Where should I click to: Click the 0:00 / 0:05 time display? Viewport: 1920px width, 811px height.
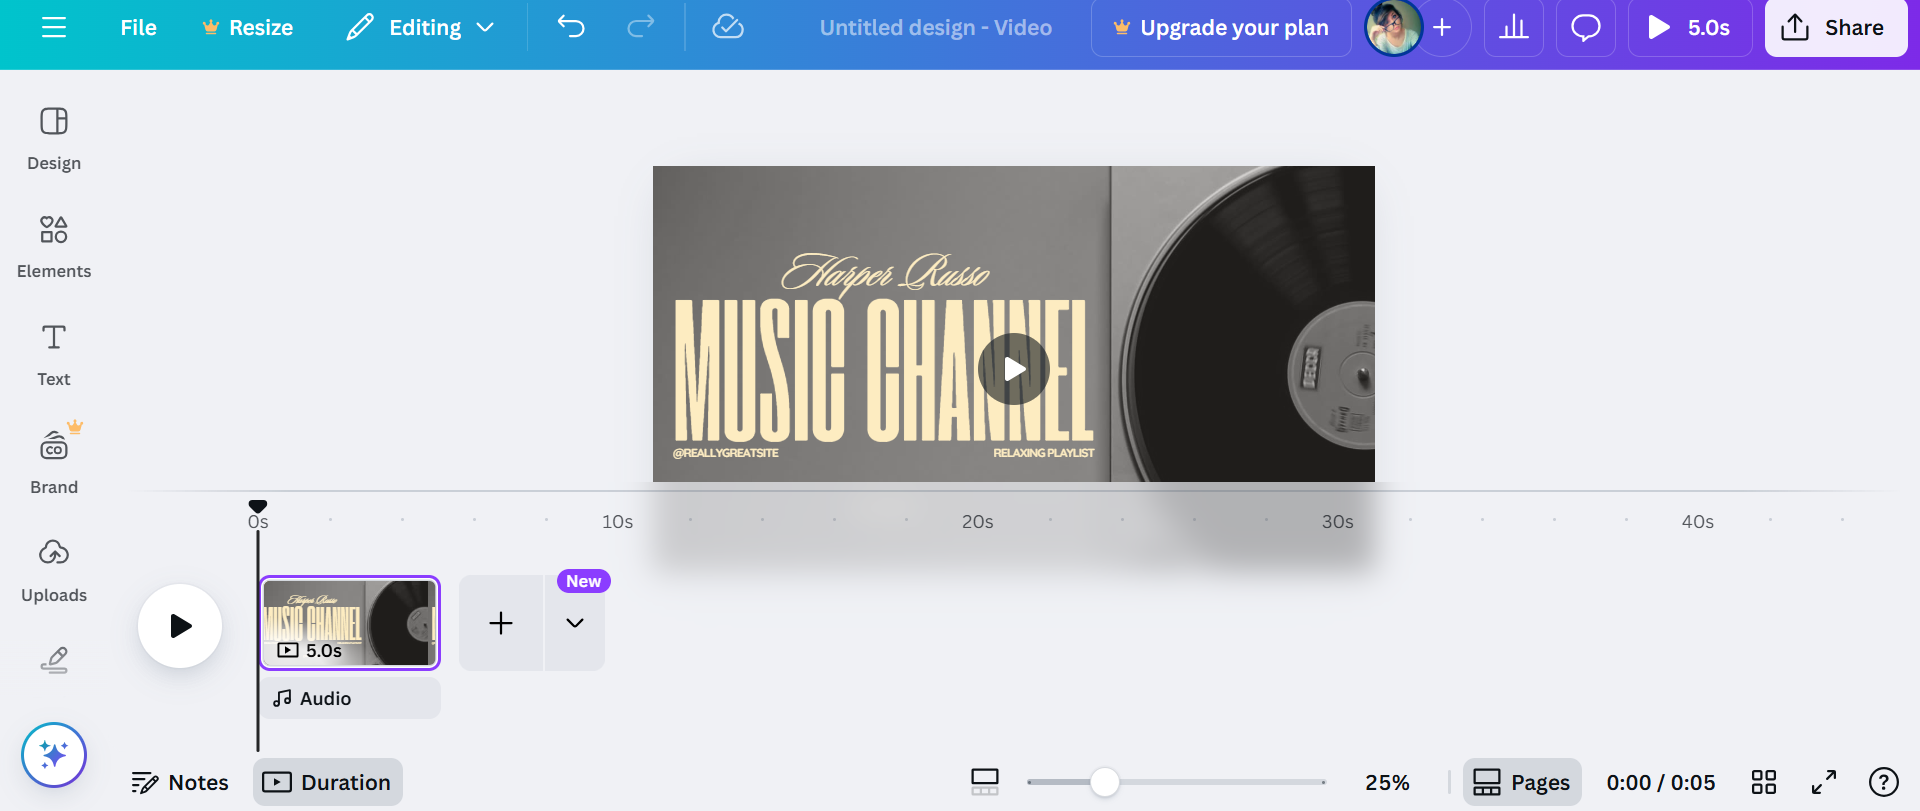tap(1661, 782)
